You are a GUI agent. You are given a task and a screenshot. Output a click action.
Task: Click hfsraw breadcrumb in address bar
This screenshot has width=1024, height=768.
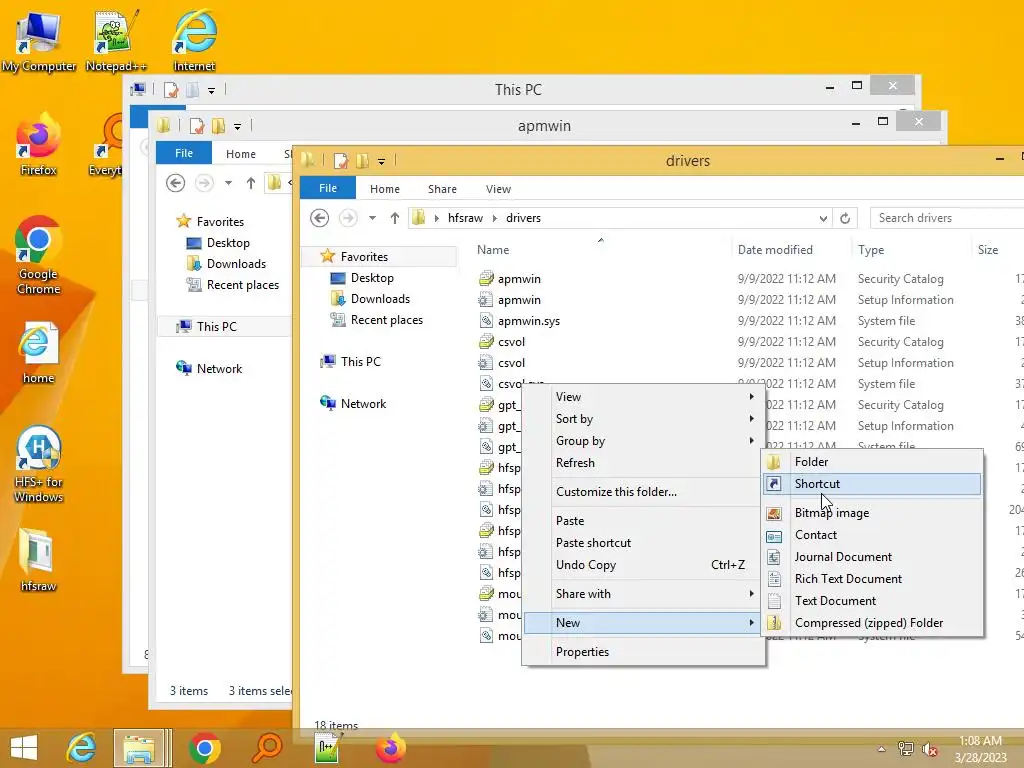point(465,218)
